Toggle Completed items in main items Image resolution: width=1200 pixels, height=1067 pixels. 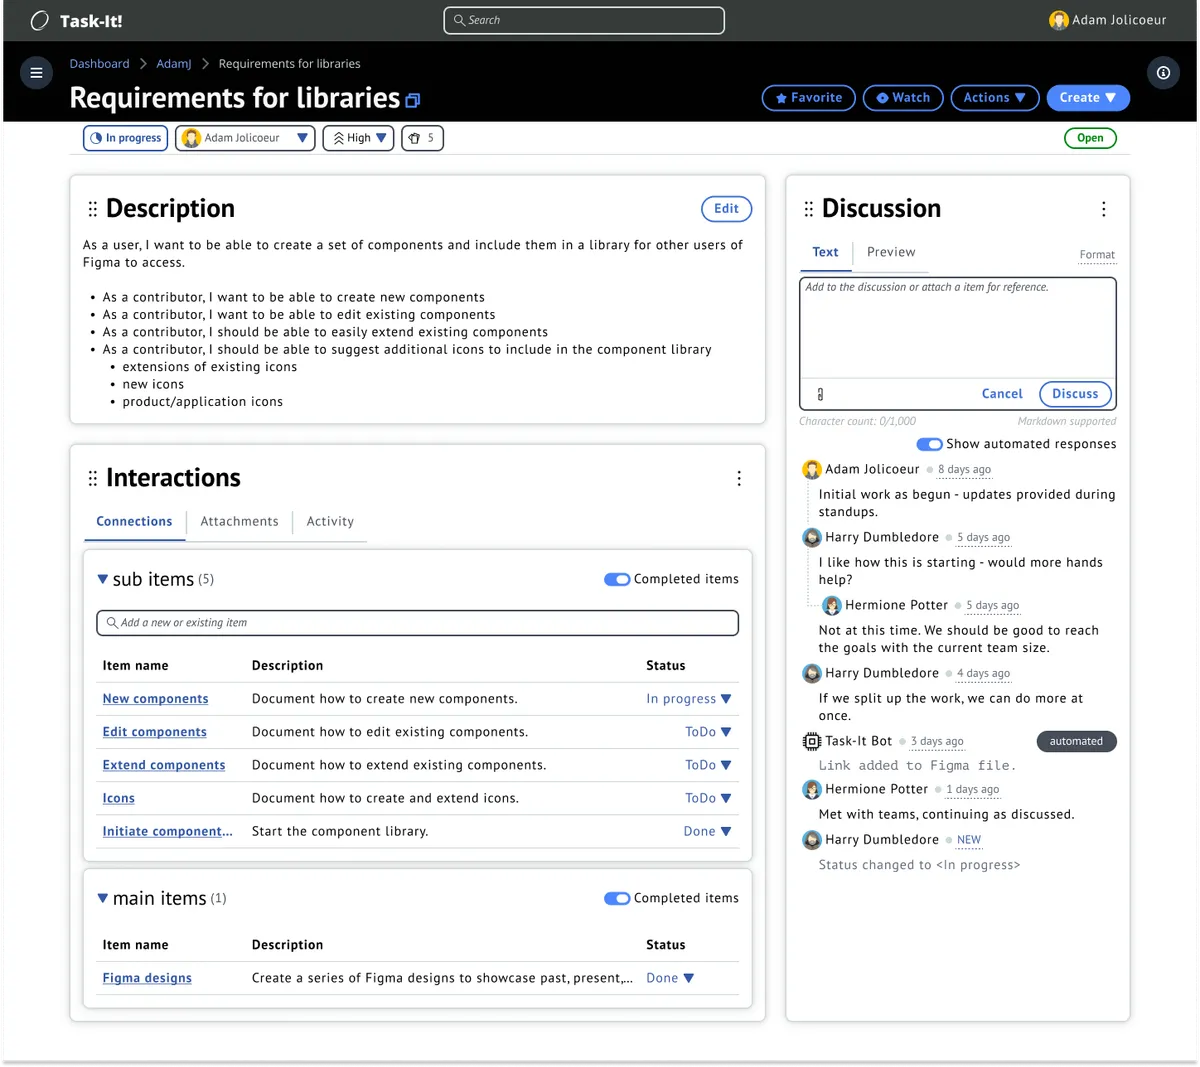(617, 898)
